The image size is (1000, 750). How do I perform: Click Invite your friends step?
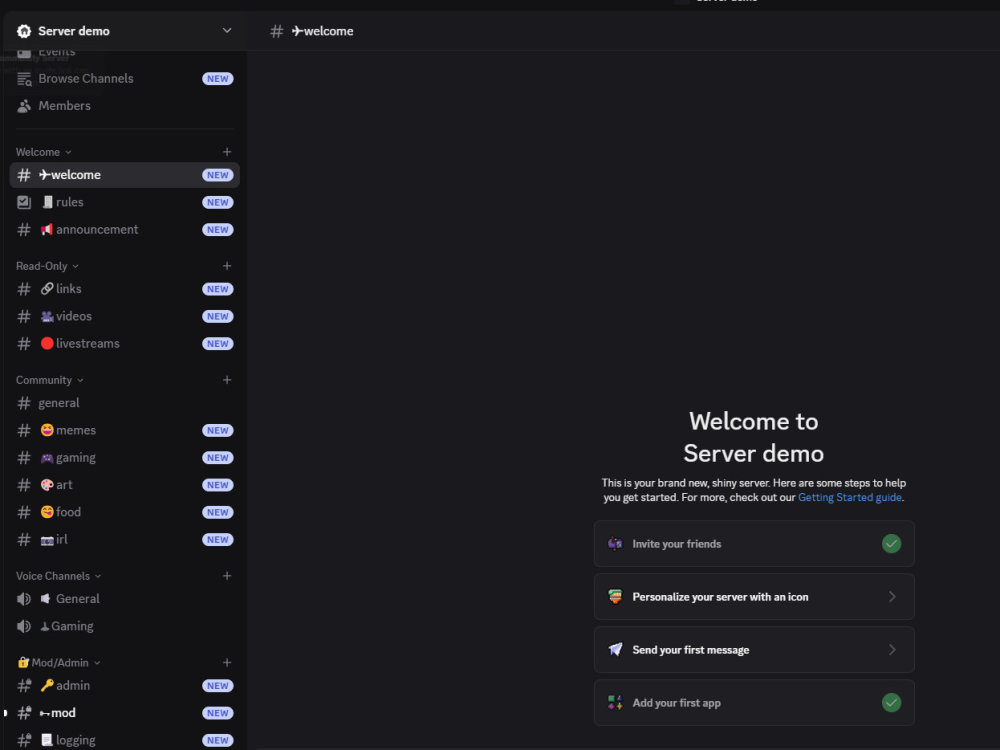tap(754, 544)
